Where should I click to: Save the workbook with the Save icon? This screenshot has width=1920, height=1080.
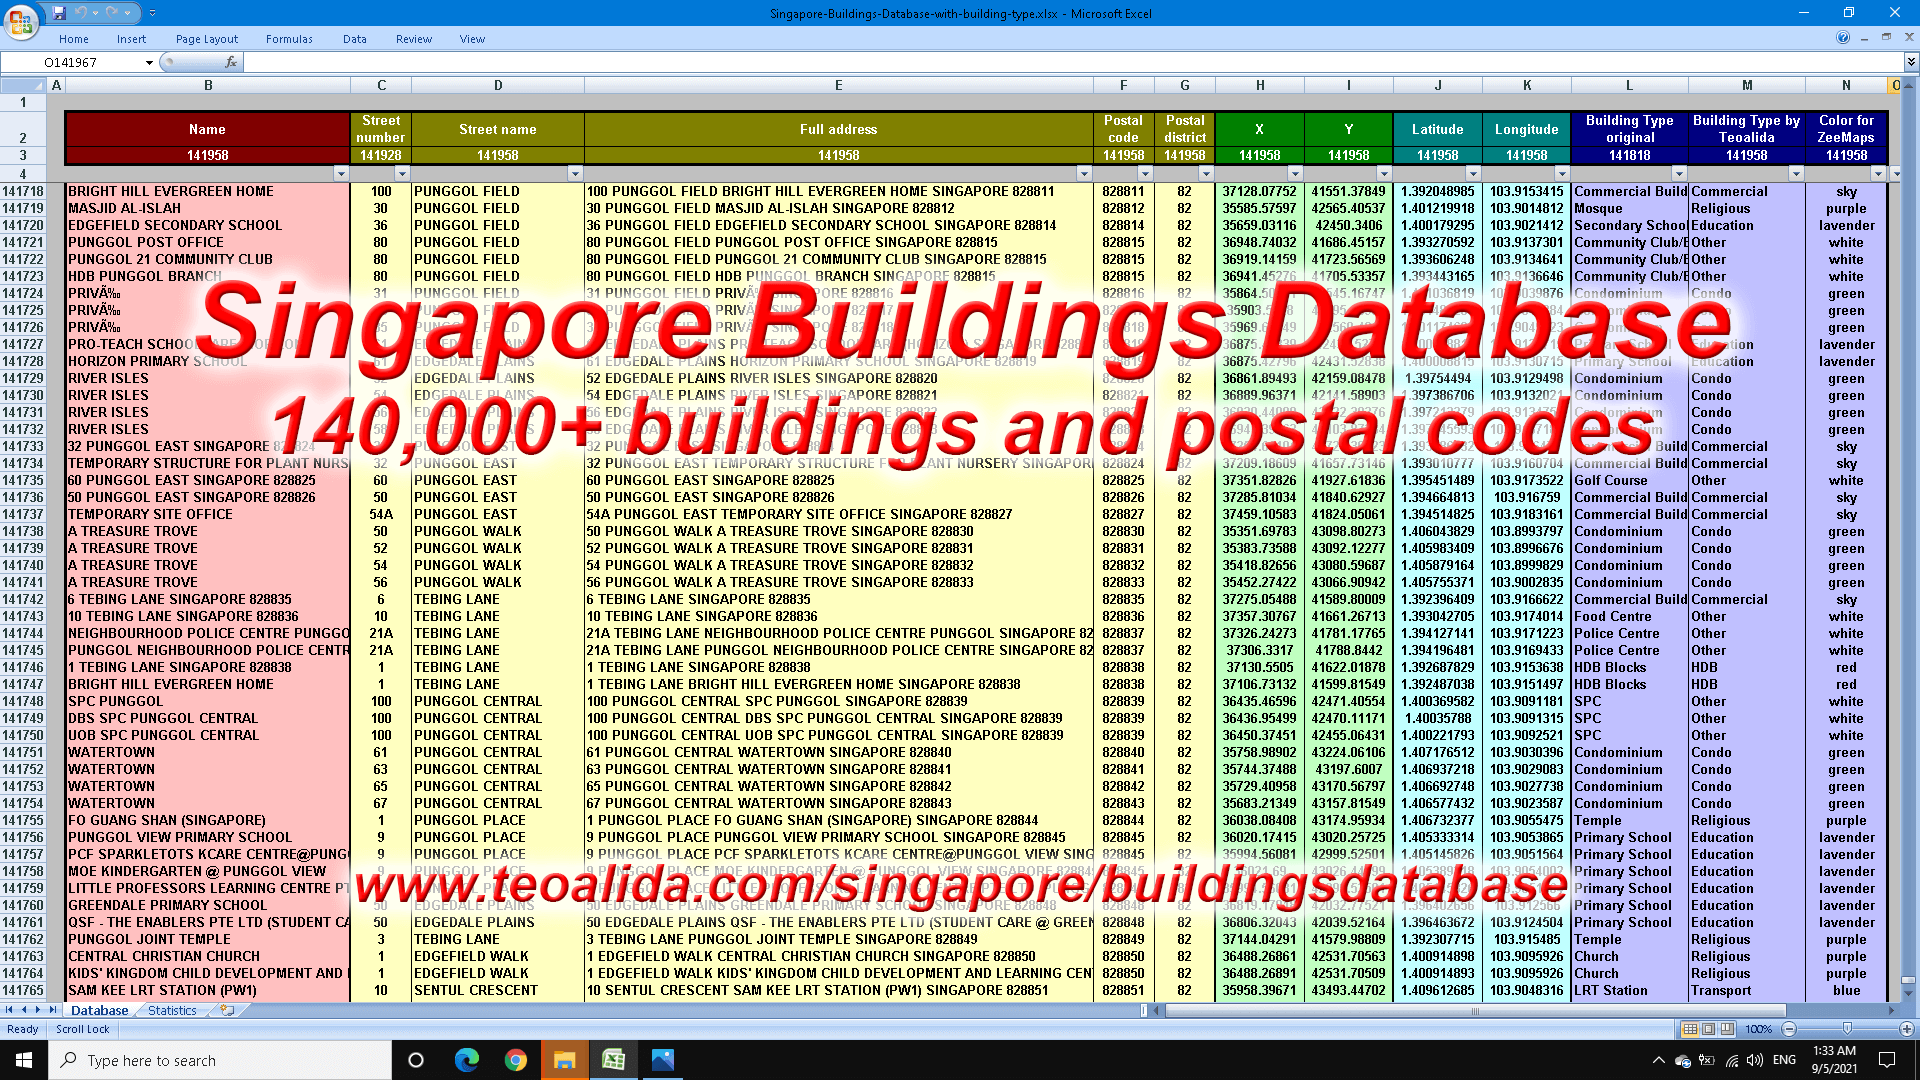59,12
